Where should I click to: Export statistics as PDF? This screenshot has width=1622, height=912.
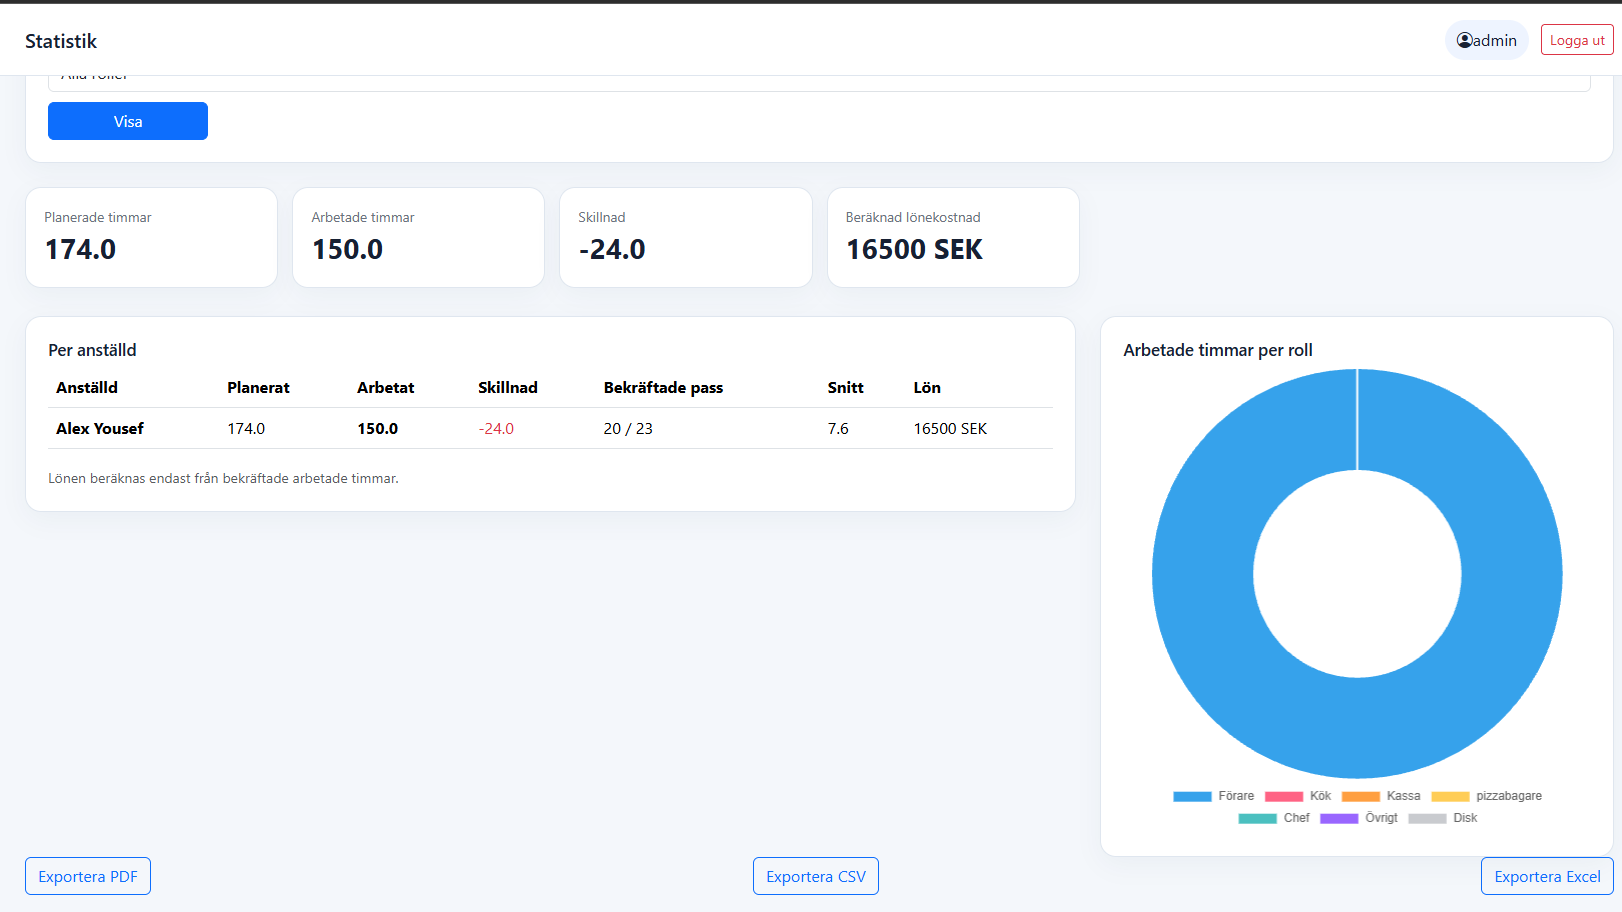(x=88, y=876)
